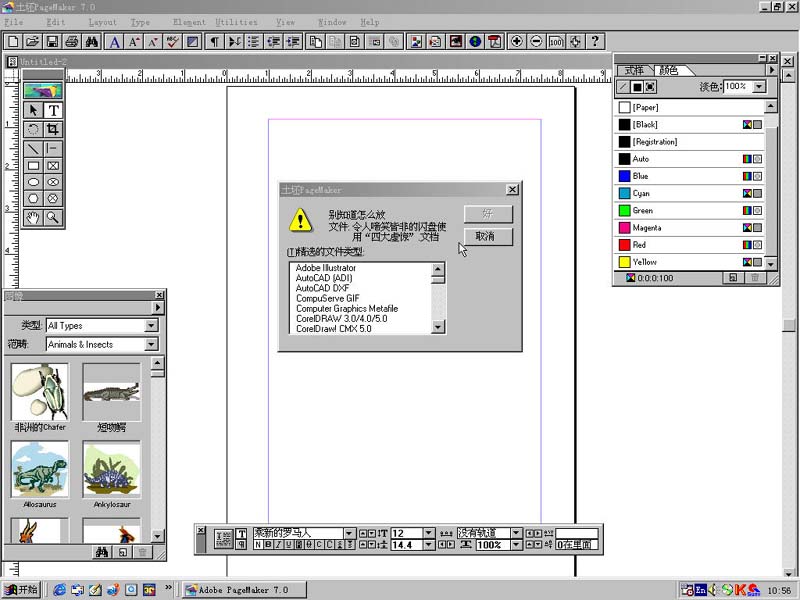Toggle Bold in the control palette
800x600 pixels.
coord(268,545)
